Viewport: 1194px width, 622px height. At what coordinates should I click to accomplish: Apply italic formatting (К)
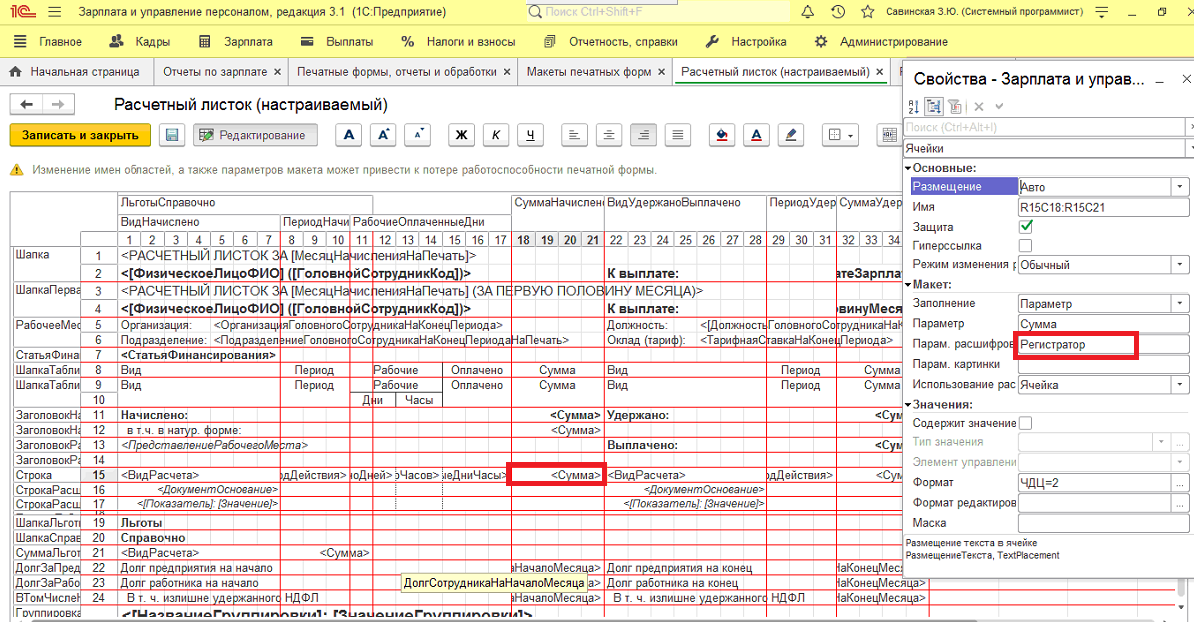point(496,136)
